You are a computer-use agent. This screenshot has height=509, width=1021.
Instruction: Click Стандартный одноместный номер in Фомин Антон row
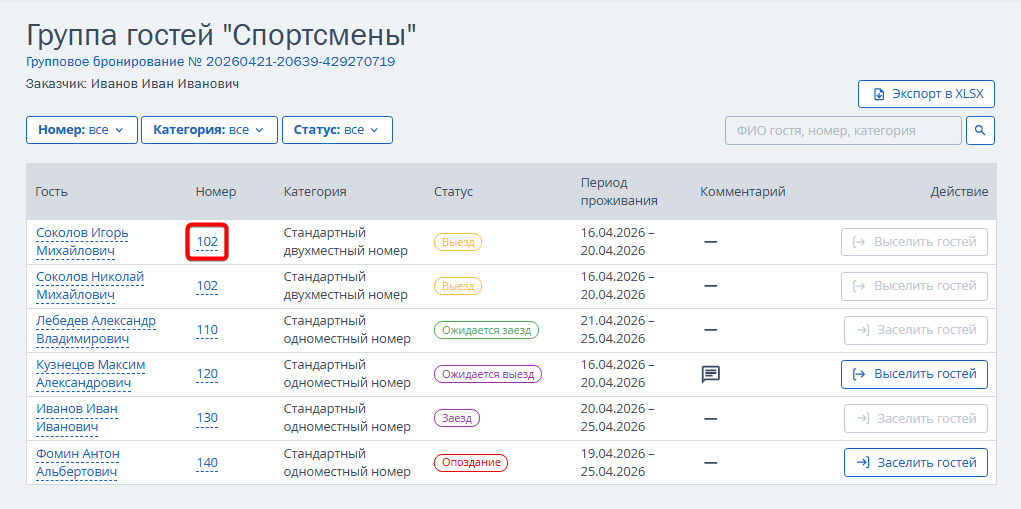(347, 462)
